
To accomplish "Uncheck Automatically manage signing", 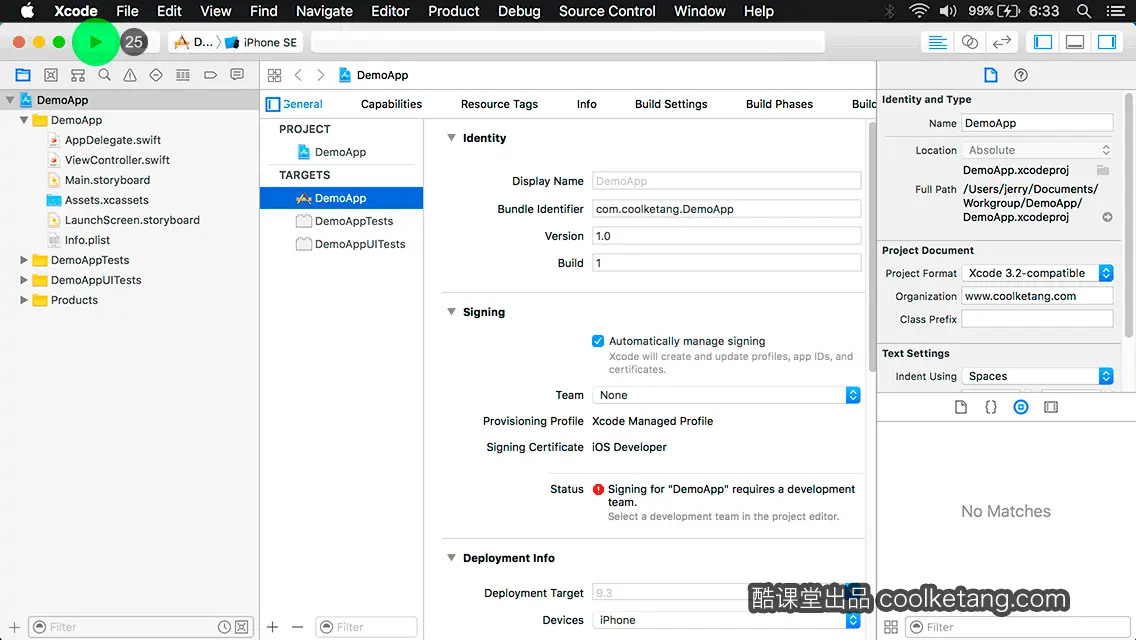I will [598, 341].
